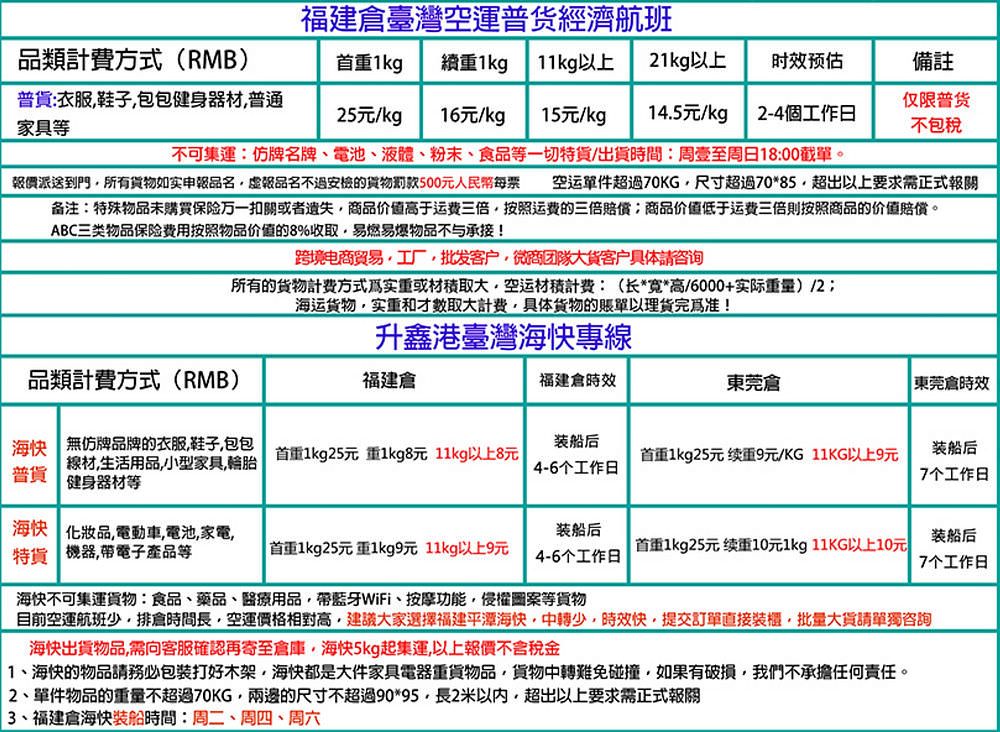
Task: Click the 東莞倉時效 header
Action: 952,383
